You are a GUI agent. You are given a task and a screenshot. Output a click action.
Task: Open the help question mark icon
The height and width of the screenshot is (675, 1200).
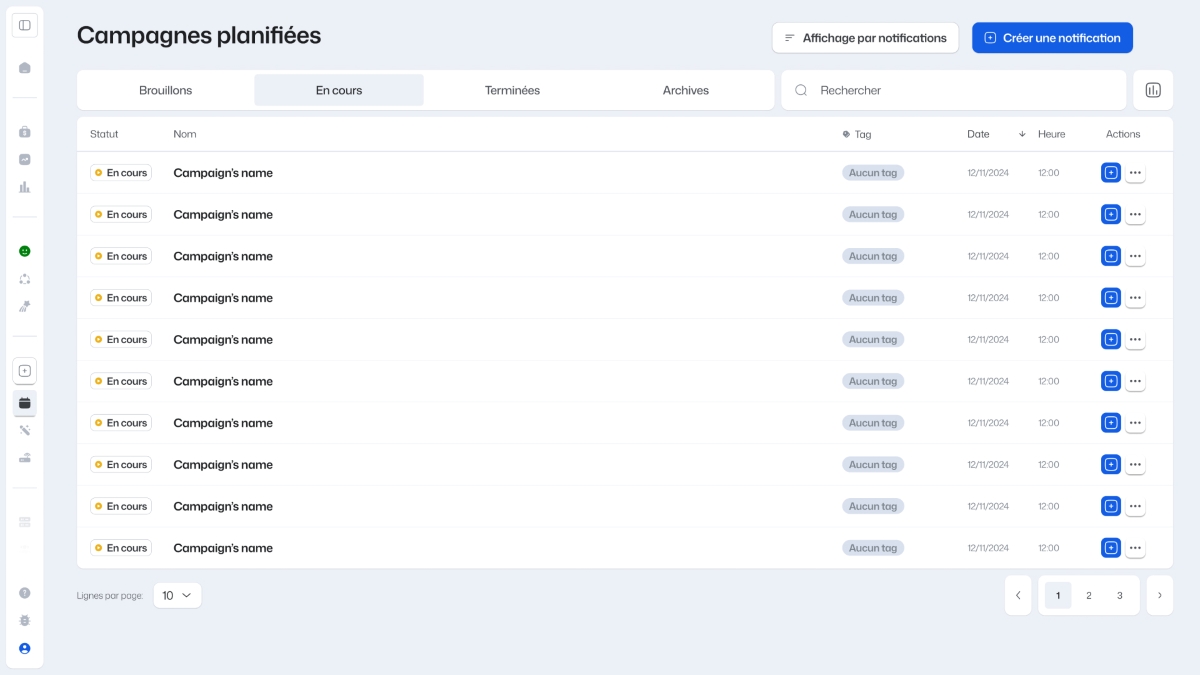point(25,593)
